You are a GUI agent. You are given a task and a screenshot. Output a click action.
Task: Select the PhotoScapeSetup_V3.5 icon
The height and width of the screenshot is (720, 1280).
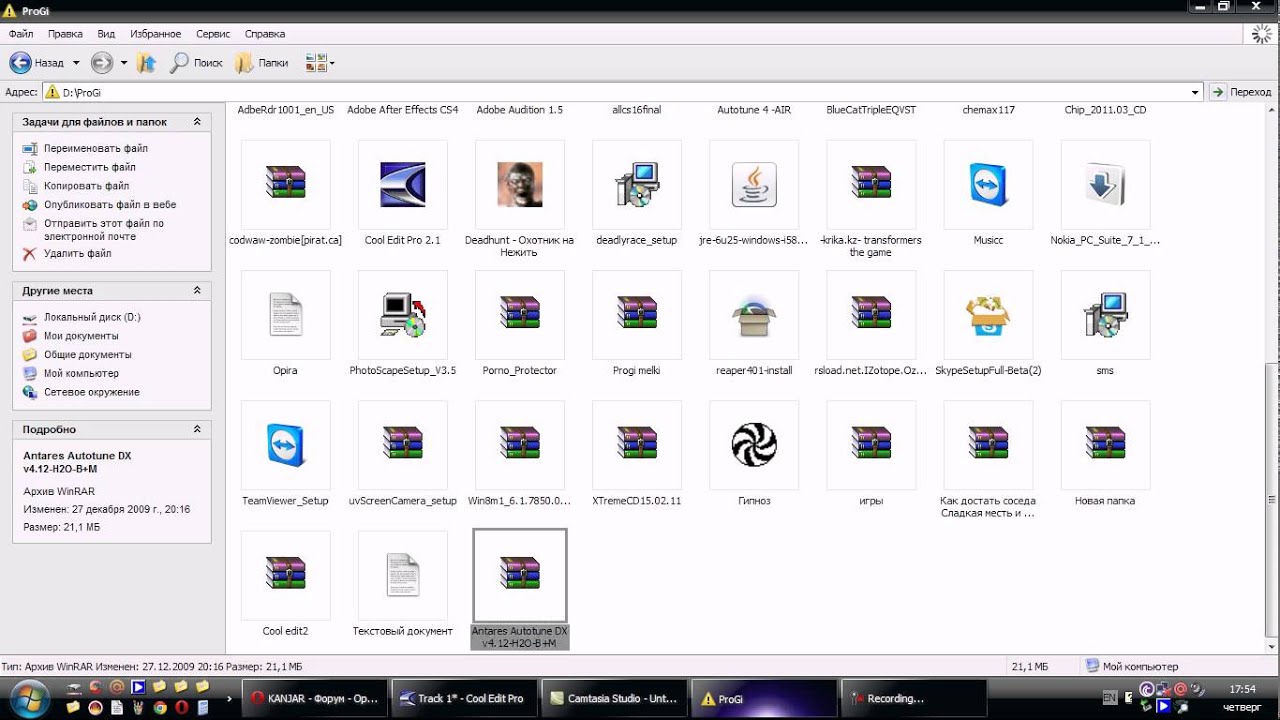pos(403,315)
